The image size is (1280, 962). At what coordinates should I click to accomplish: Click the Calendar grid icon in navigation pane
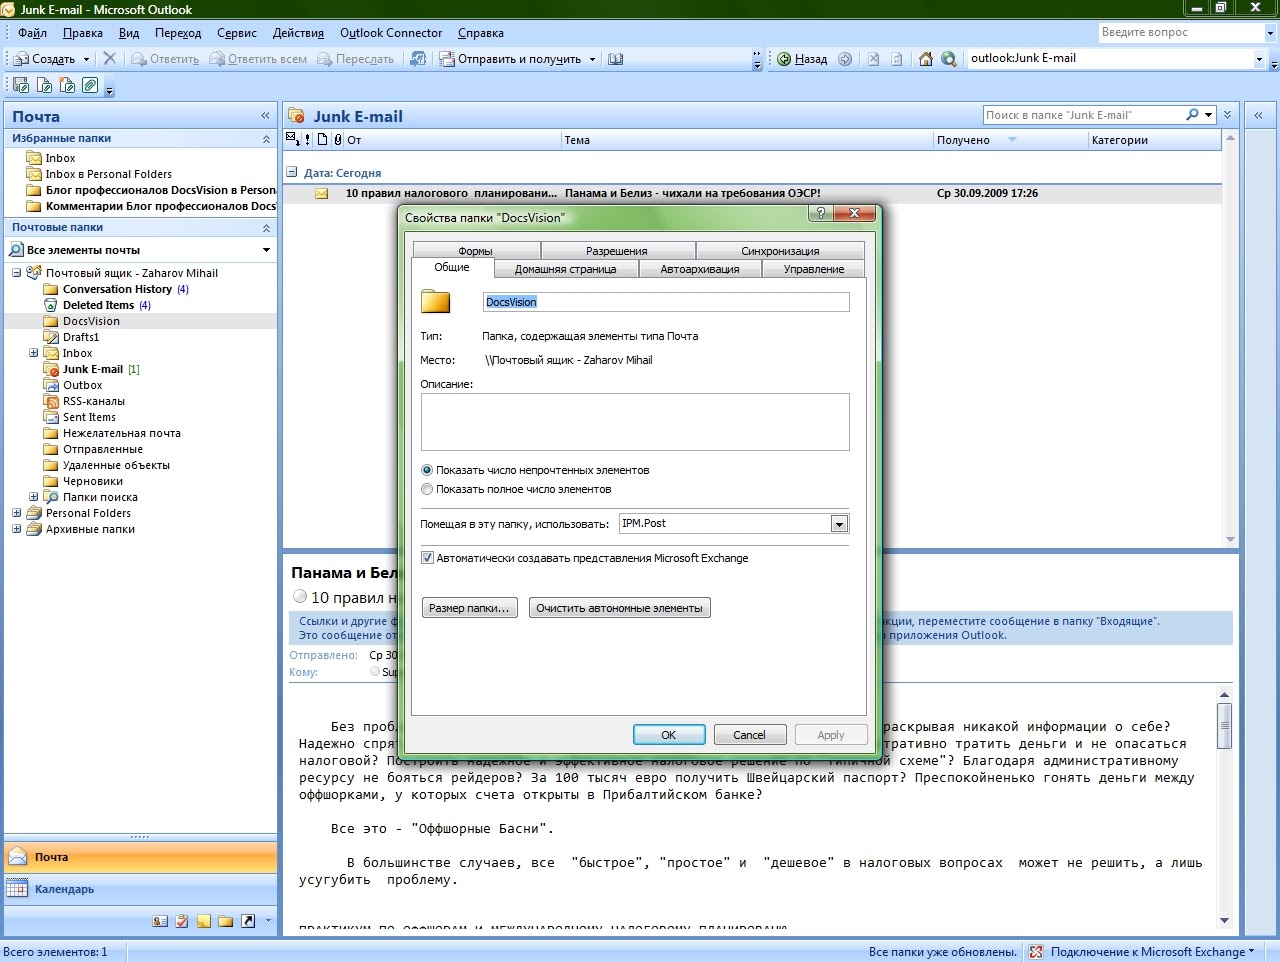pyautogui.click(x=17, y=889)
